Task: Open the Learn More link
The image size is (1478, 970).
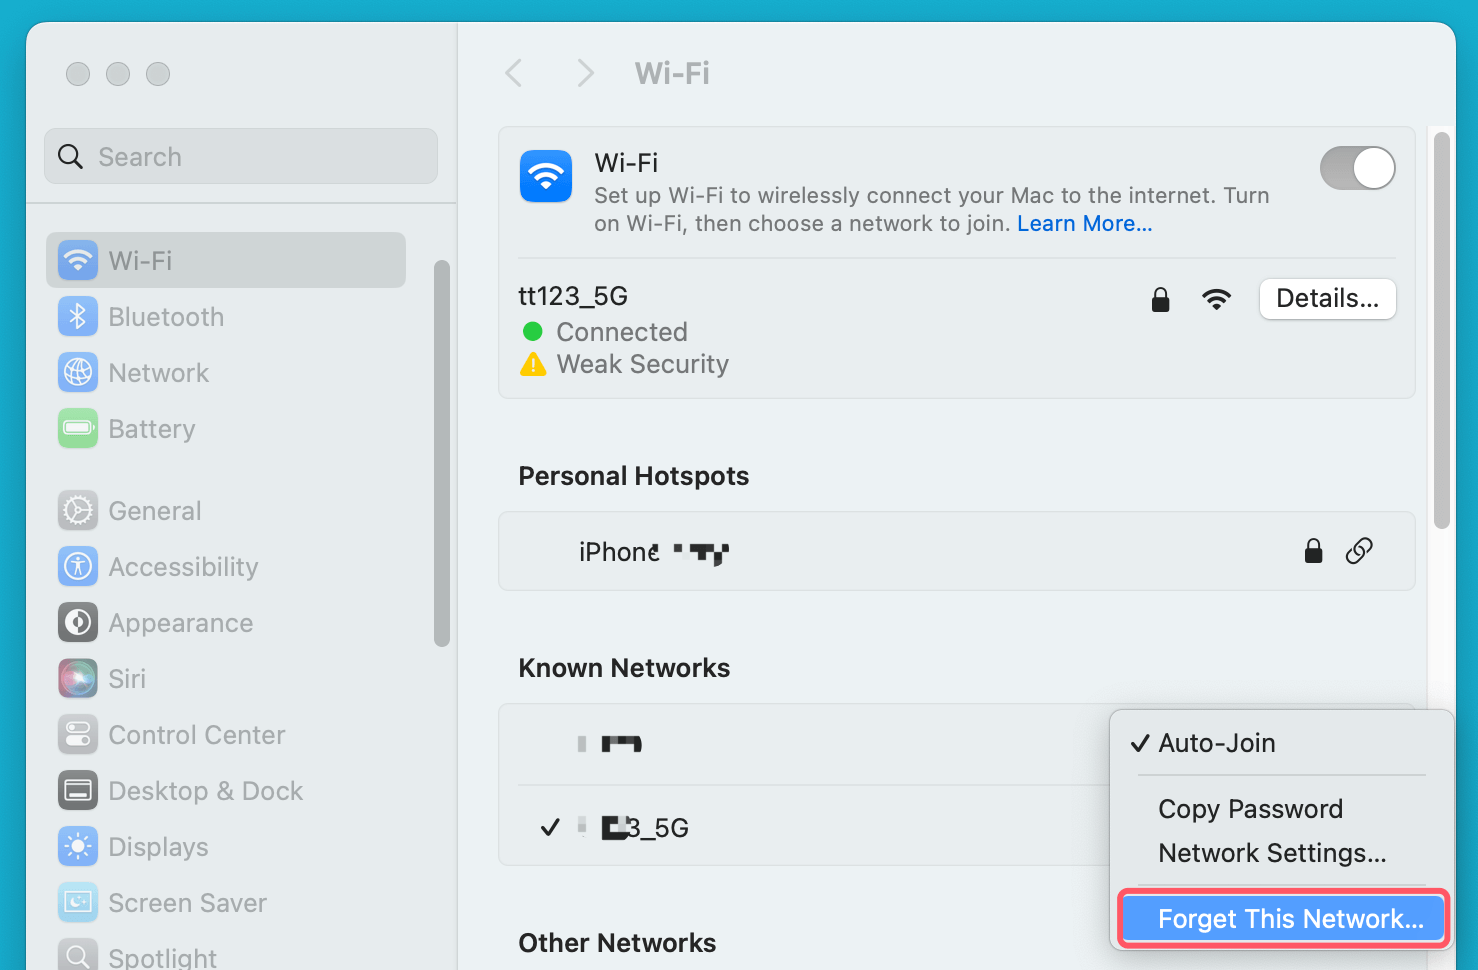Action: (1084, 223)
